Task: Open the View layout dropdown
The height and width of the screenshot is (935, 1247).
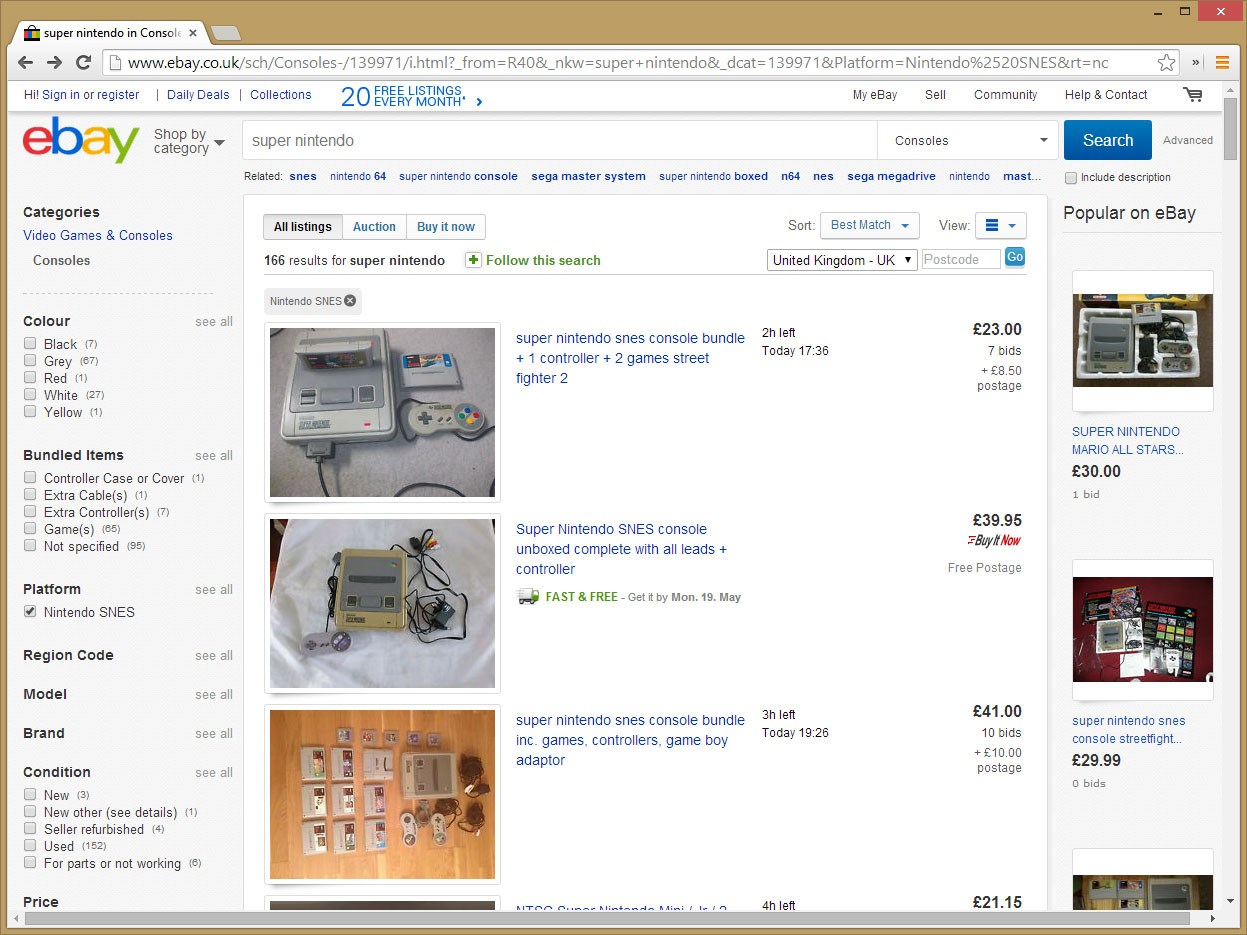Action: coord(1000,225)
